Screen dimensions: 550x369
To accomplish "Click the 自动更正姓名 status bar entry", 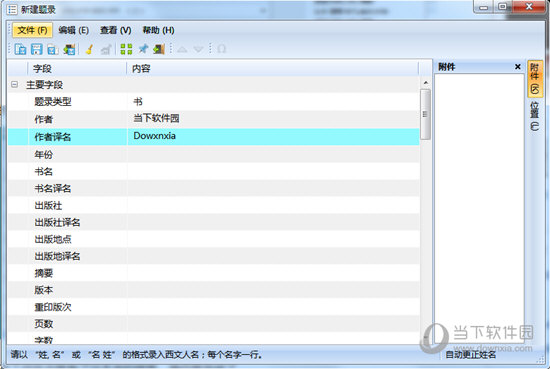I will click(470, 355).
